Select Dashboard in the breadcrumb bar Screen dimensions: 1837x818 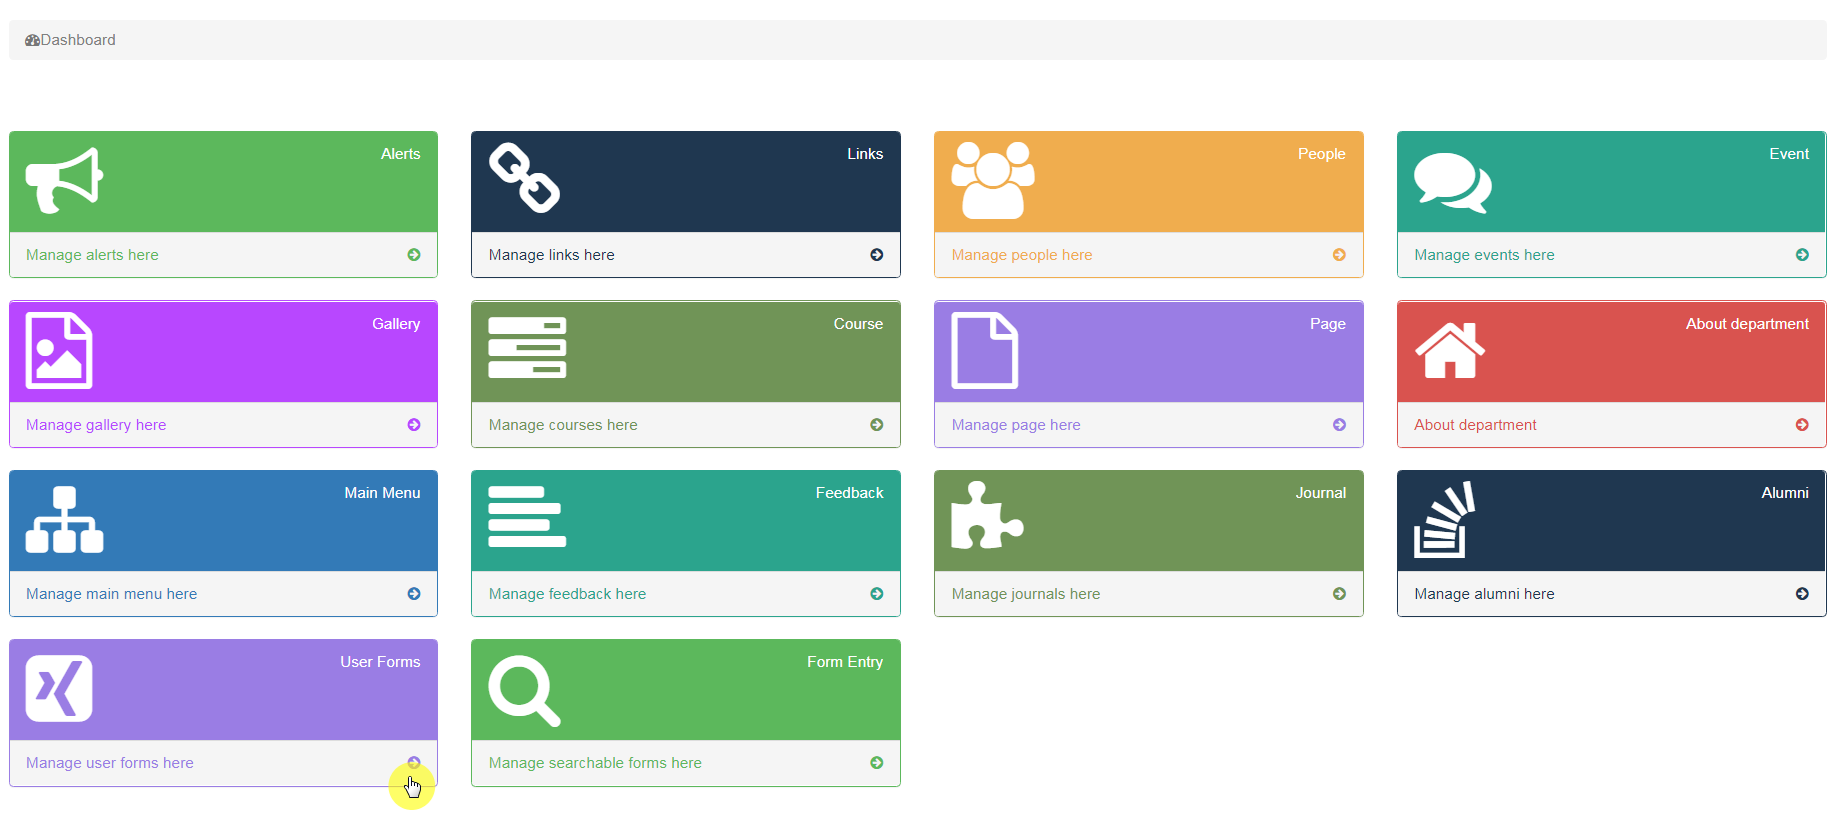77,40
